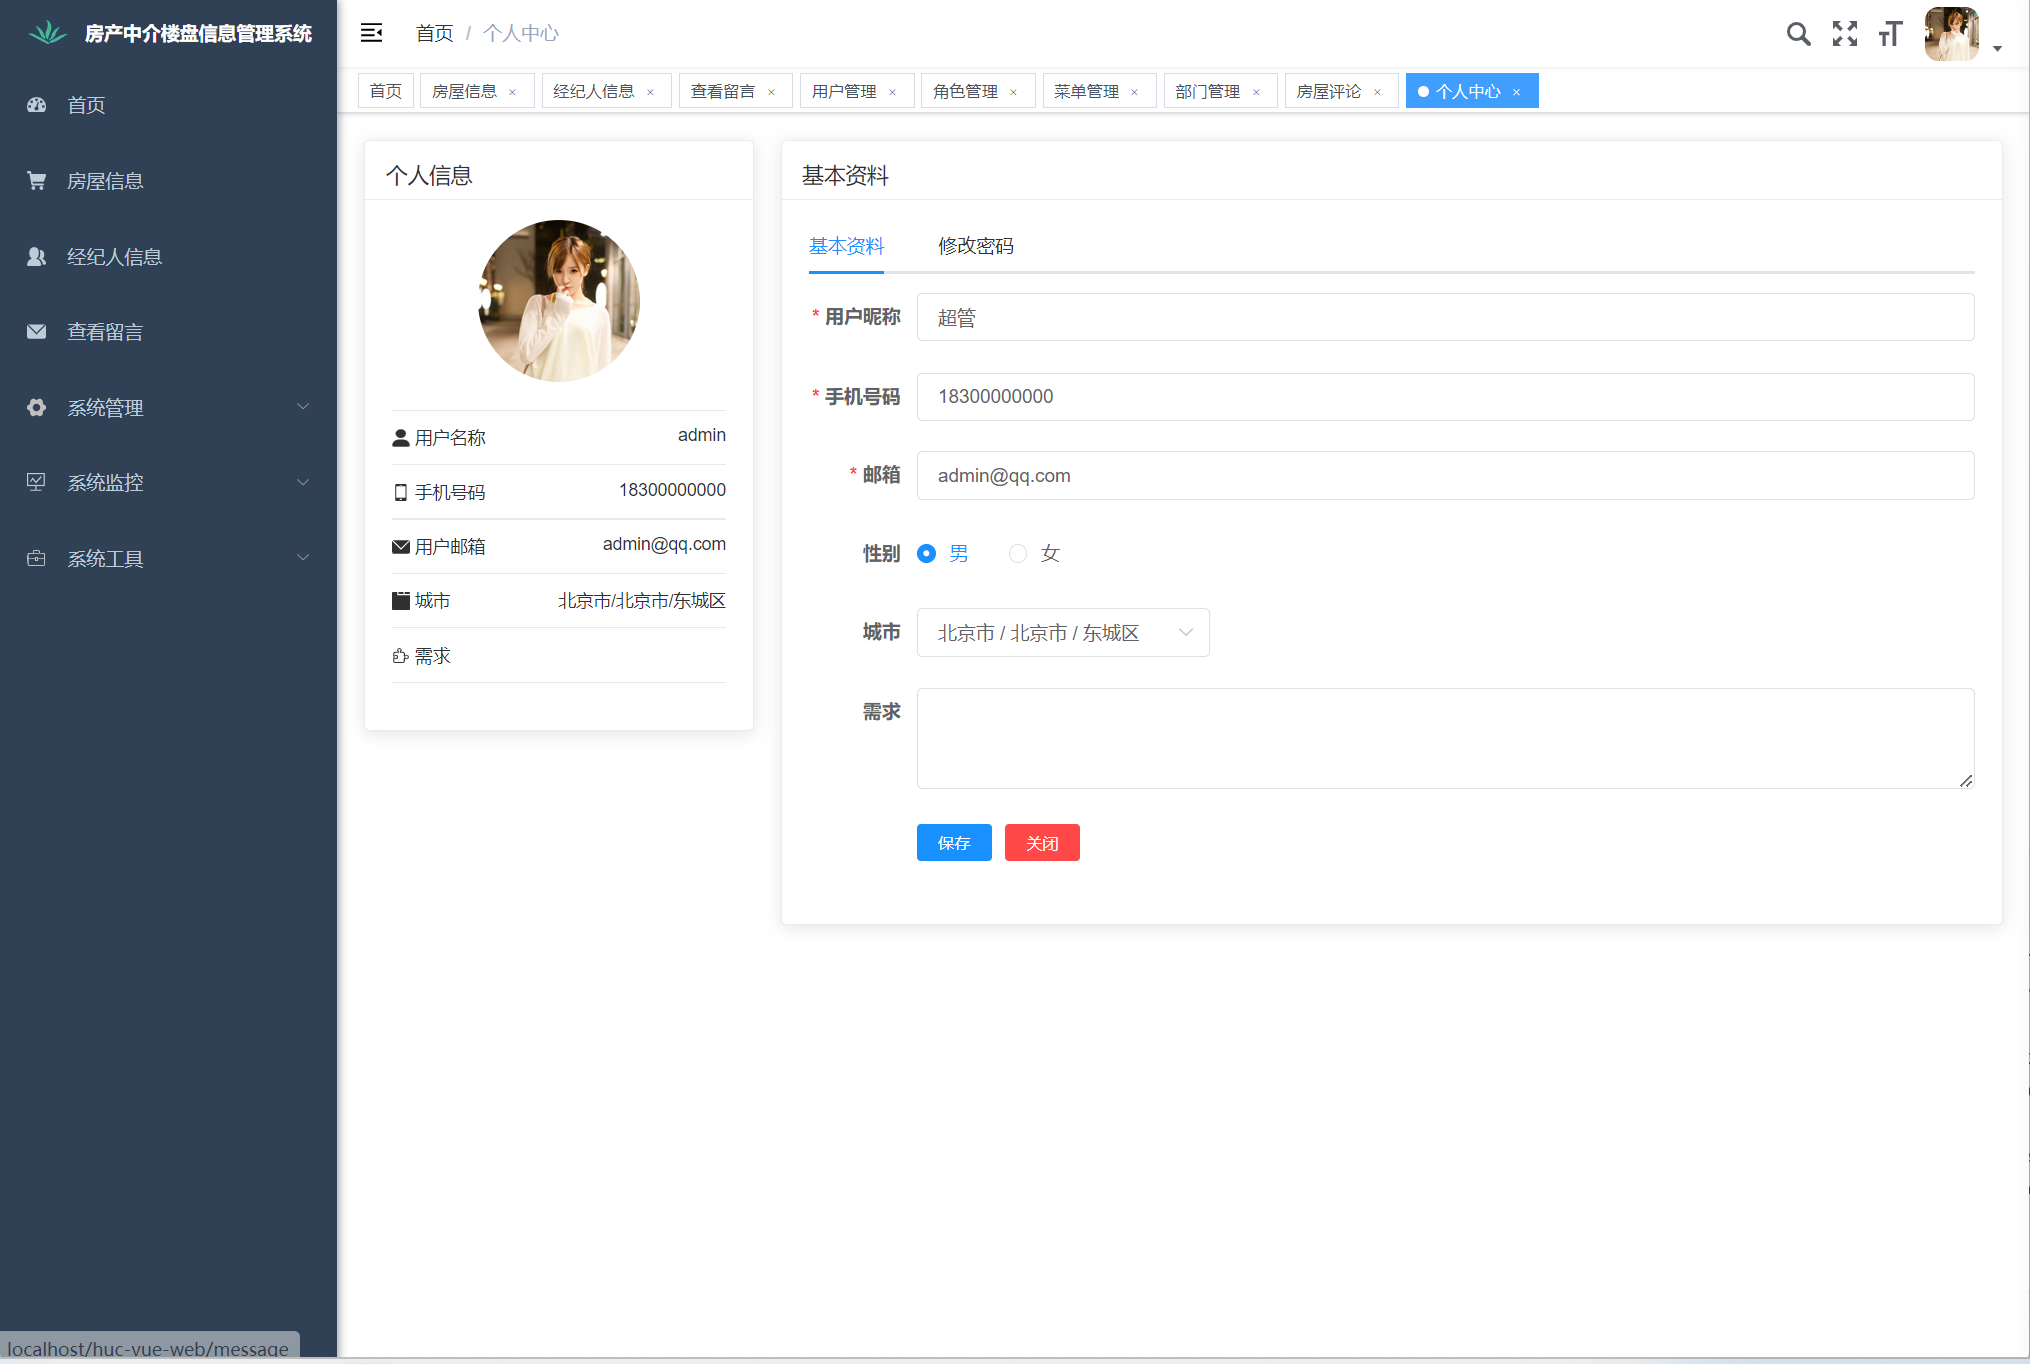The width and height of the screenshot is (2030, 1364).
Task: Click the dashboard icon next to 首页
Action: pyautogui.click(x=37, y=105)
